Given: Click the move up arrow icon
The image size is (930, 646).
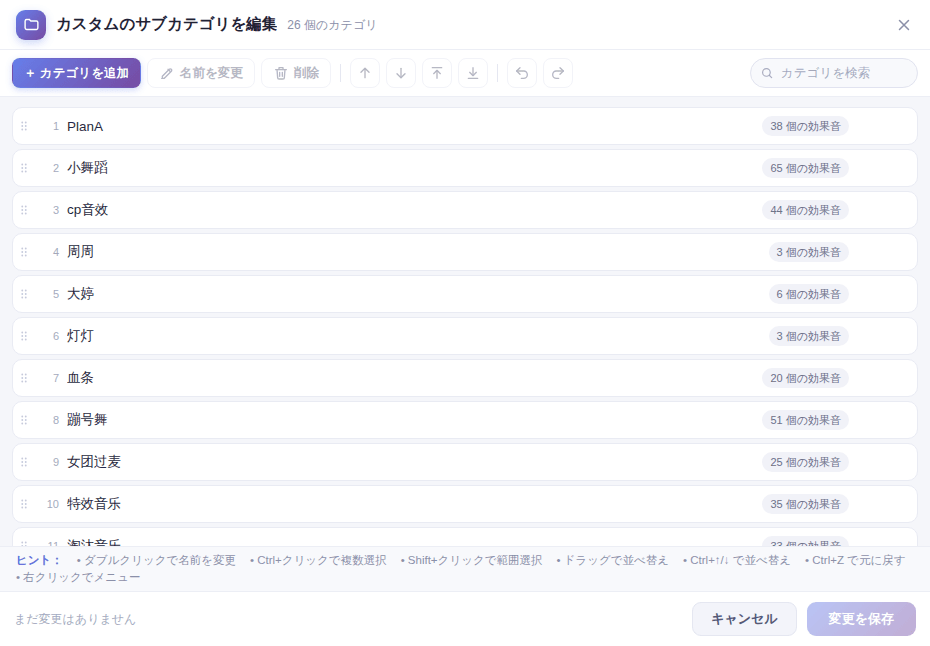Looking at the screenshot, I should [x=365, y=73].
